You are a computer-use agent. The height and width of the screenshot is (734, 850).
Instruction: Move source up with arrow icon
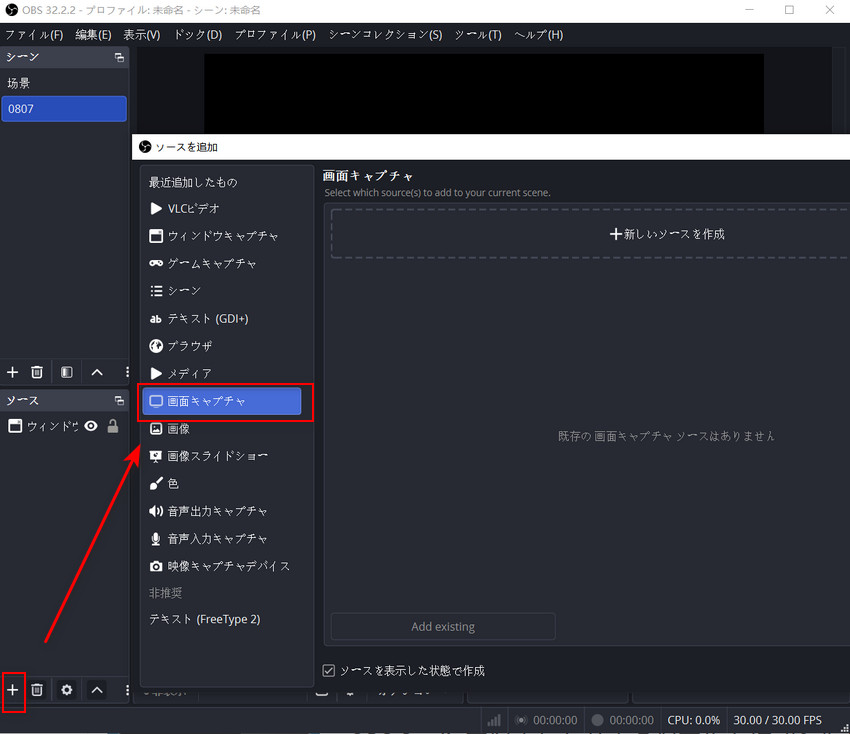[x=97, y=690]
